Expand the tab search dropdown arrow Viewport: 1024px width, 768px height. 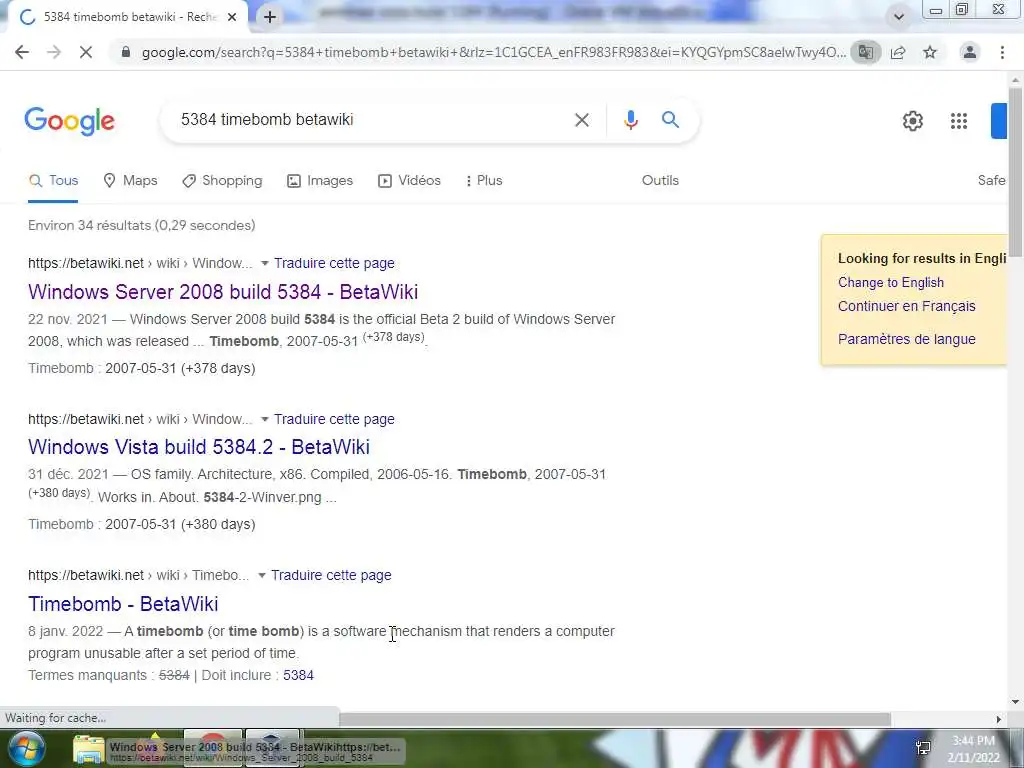(x=899, y=17)
